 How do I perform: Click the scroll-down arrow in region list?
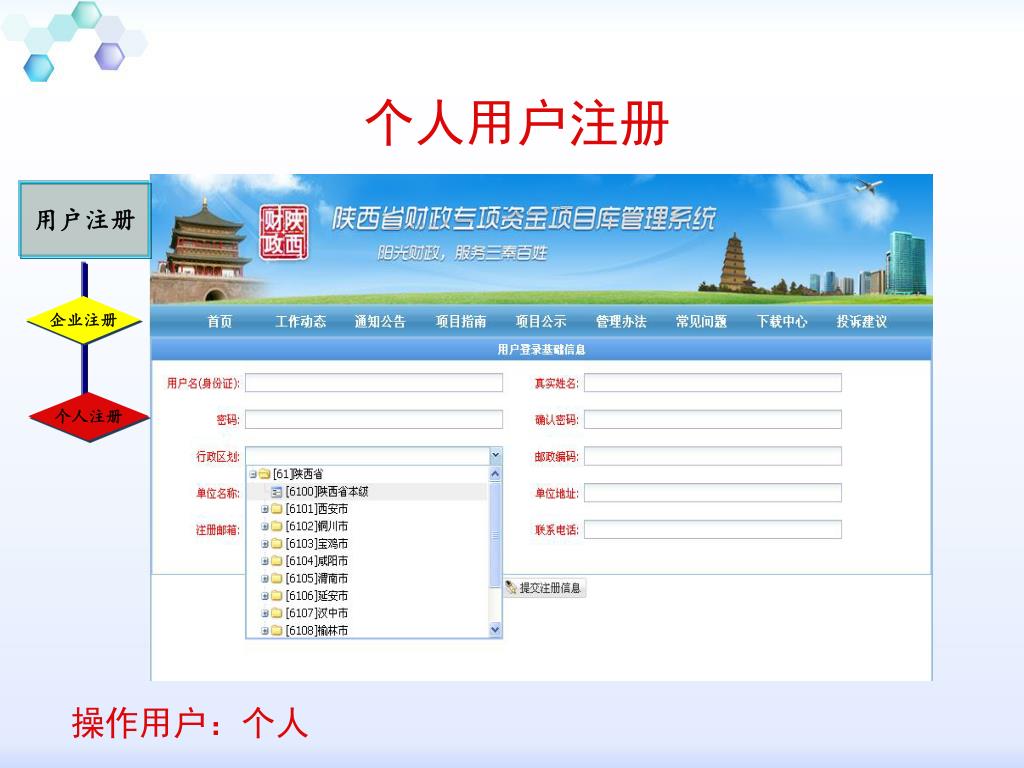(x=495, y=630)
